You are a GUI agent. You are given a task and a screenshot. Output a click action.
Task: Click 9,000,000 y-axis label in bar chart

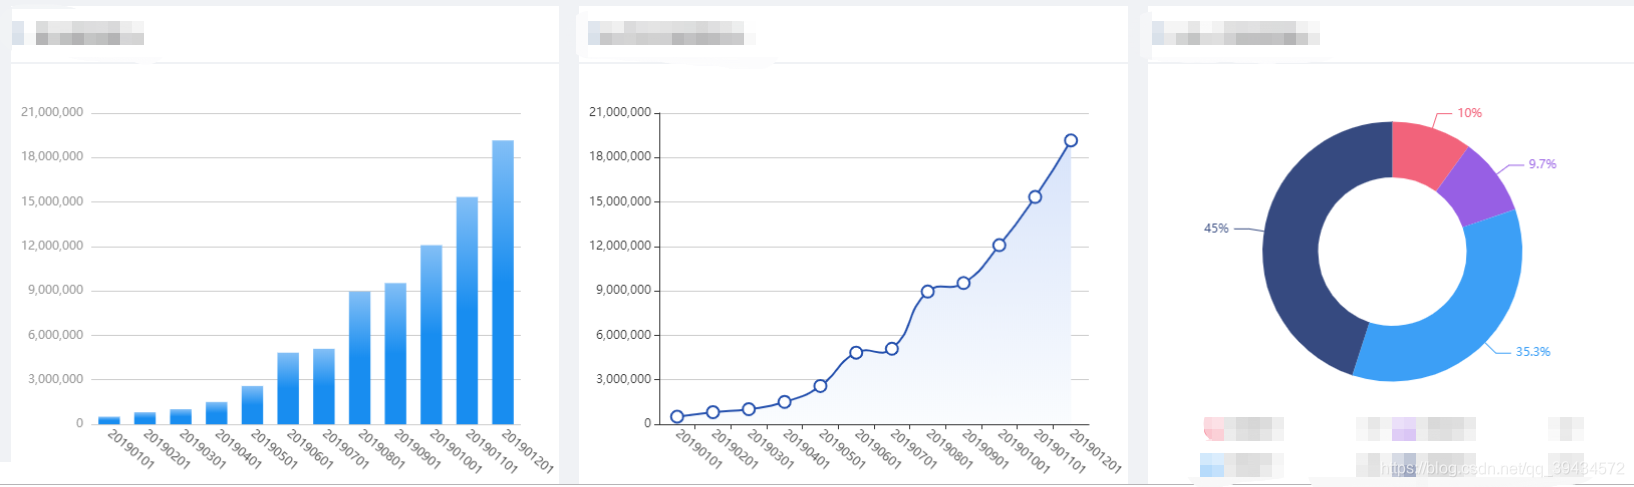55,290
